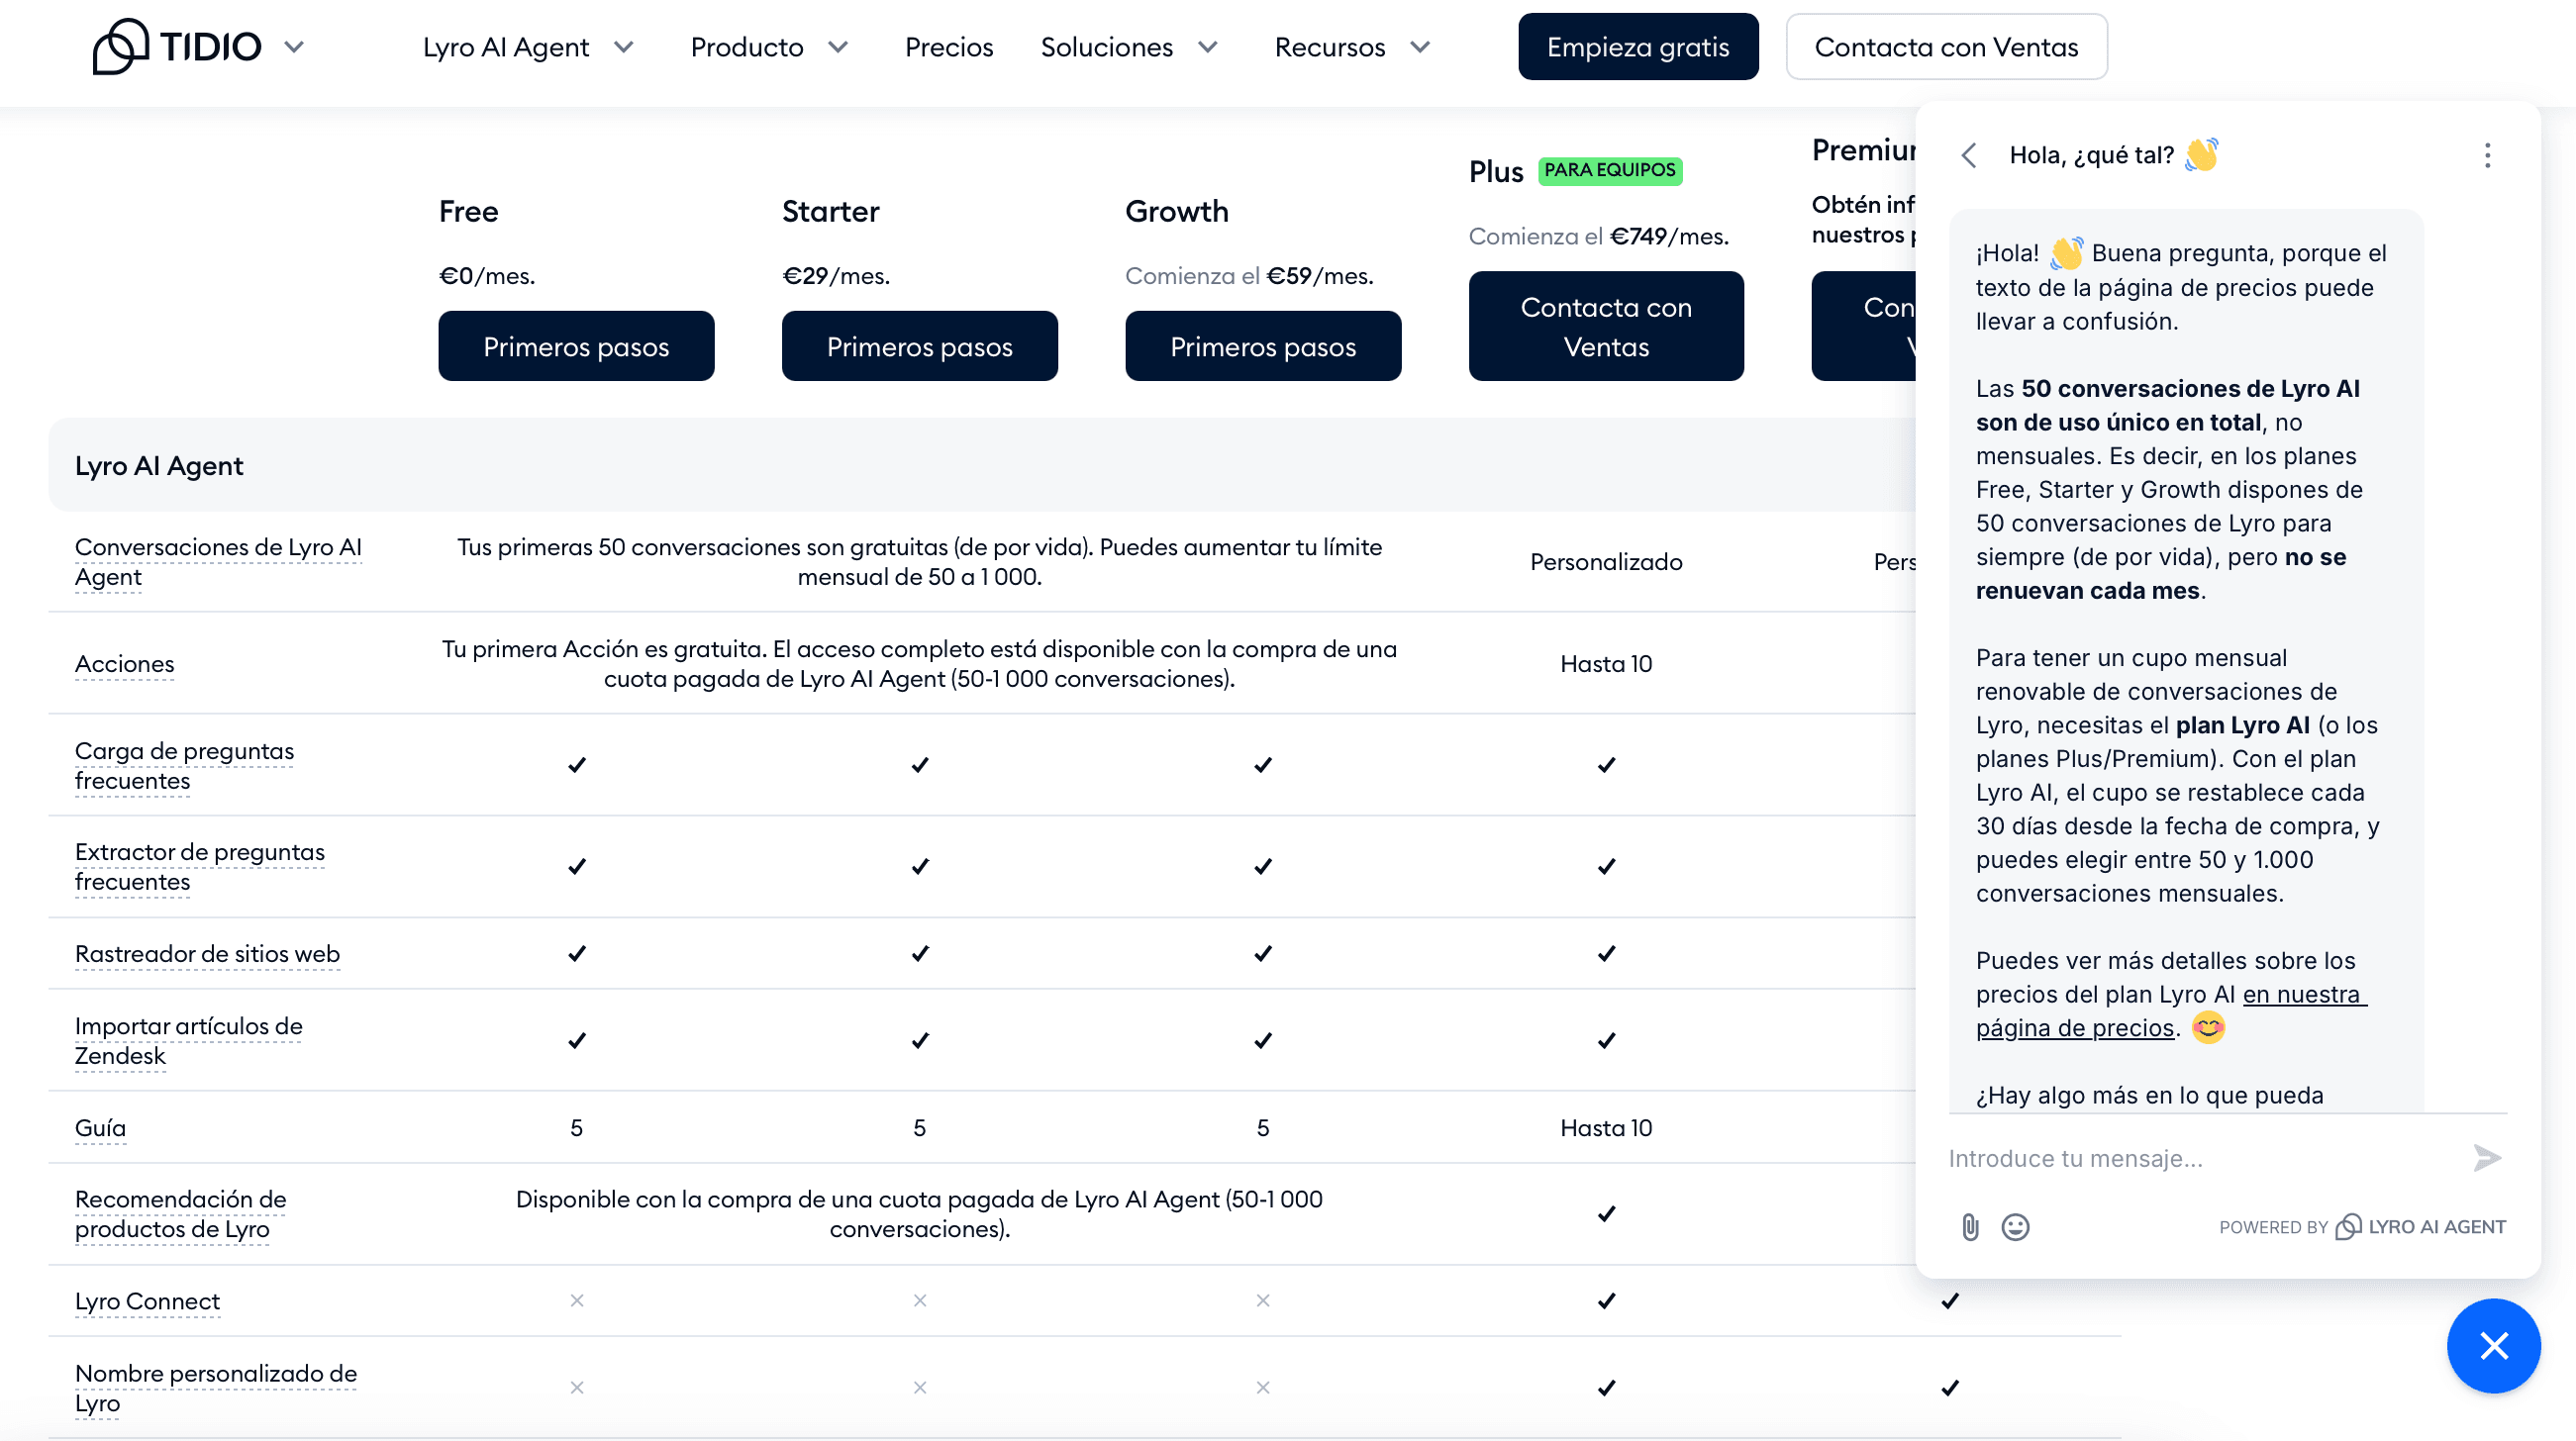Click Plus checkmark in Lyro Connect row
Image resolution: width=2576 pixels, height=1441 pixels.
click(x=1606, y=1300)
